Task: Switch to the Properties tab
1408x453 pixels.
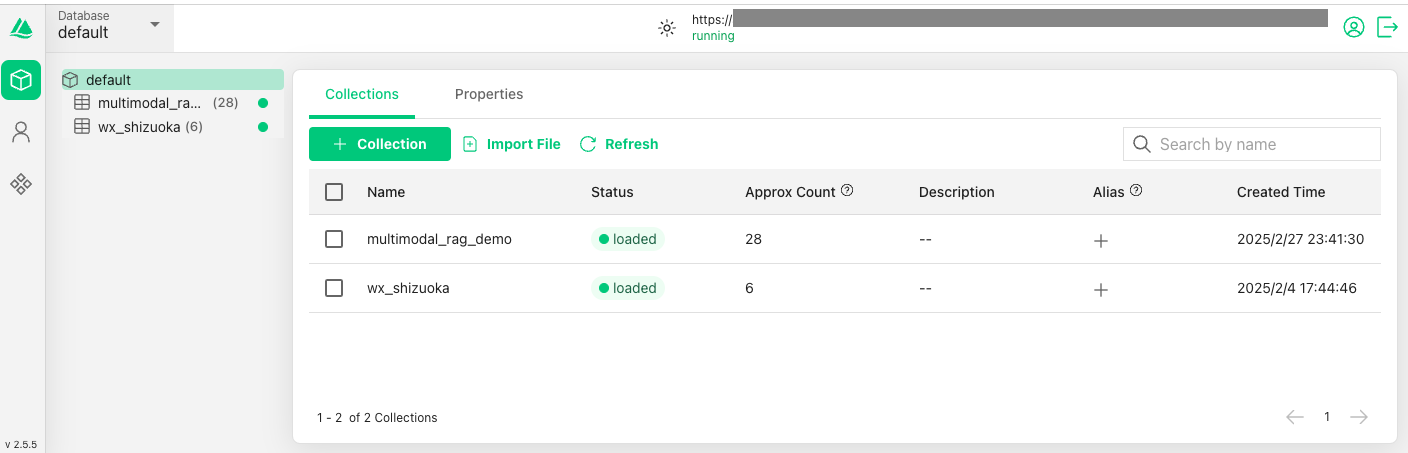Action: pyautogui.click(x=489, y=94)
